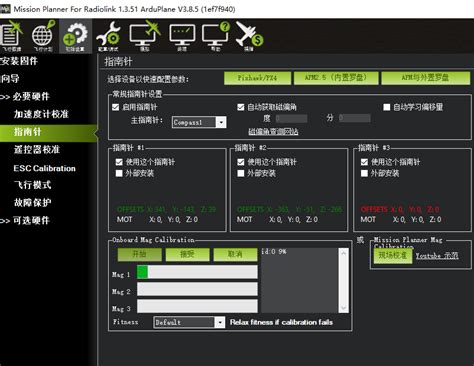Click the calibration log scrollbar down arrow
The height and width of the screenshot is (366, 474).
(x=344, y=308)
